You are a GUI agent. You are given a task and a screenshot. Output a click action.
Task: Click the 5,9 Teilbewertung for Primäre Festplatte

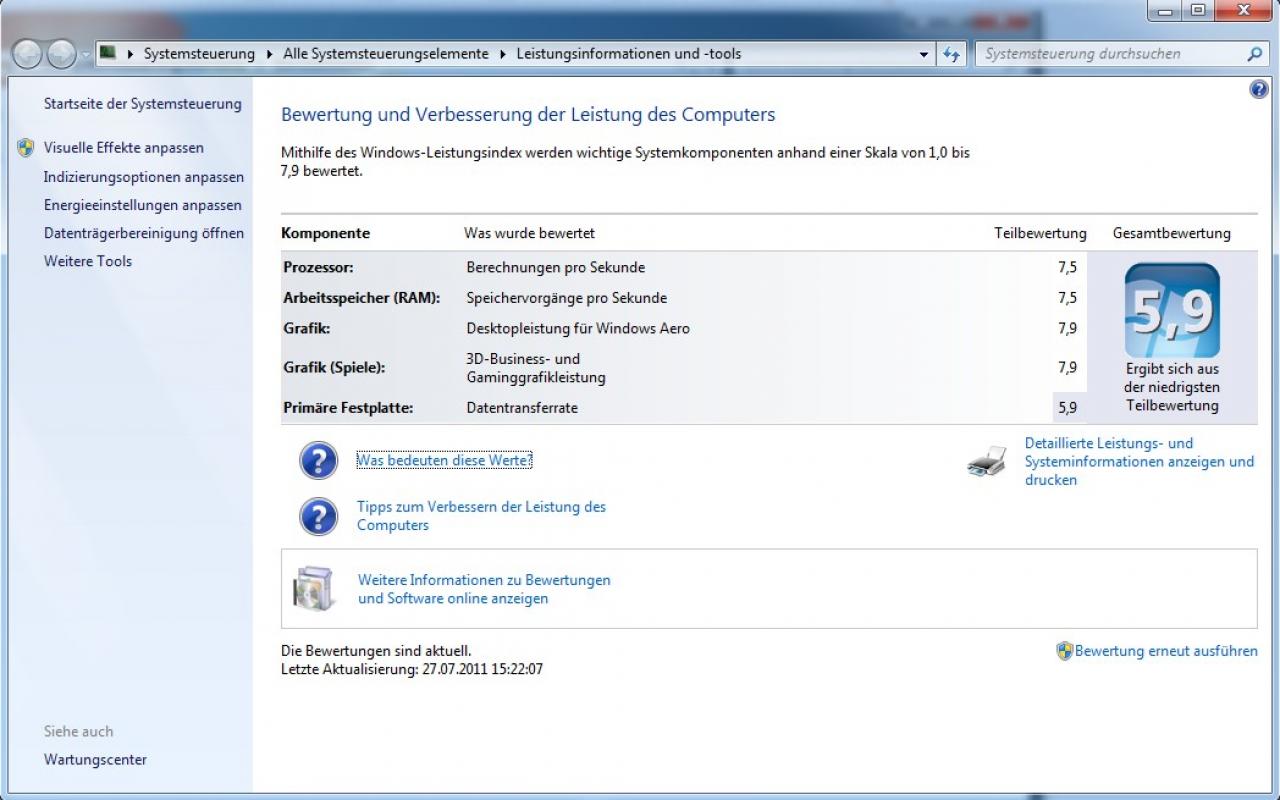coord(1067,408)
